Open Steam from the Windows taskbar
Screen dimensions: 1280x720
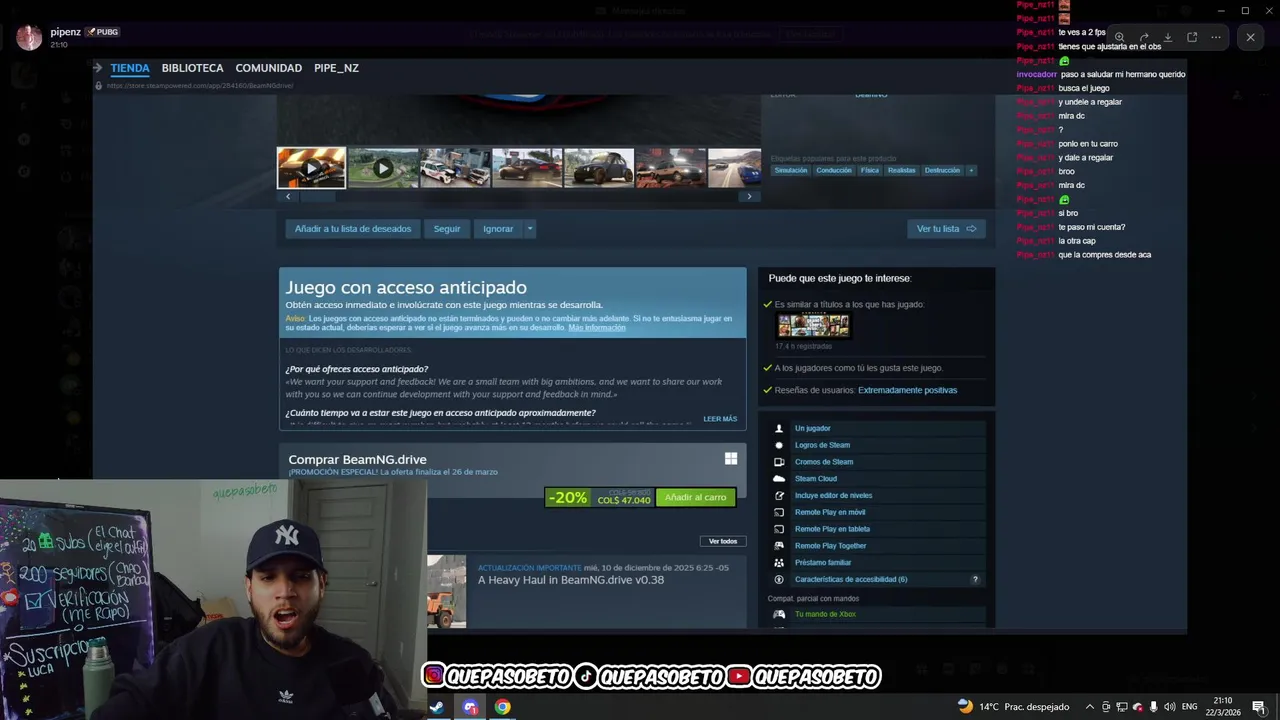point(438,707)
